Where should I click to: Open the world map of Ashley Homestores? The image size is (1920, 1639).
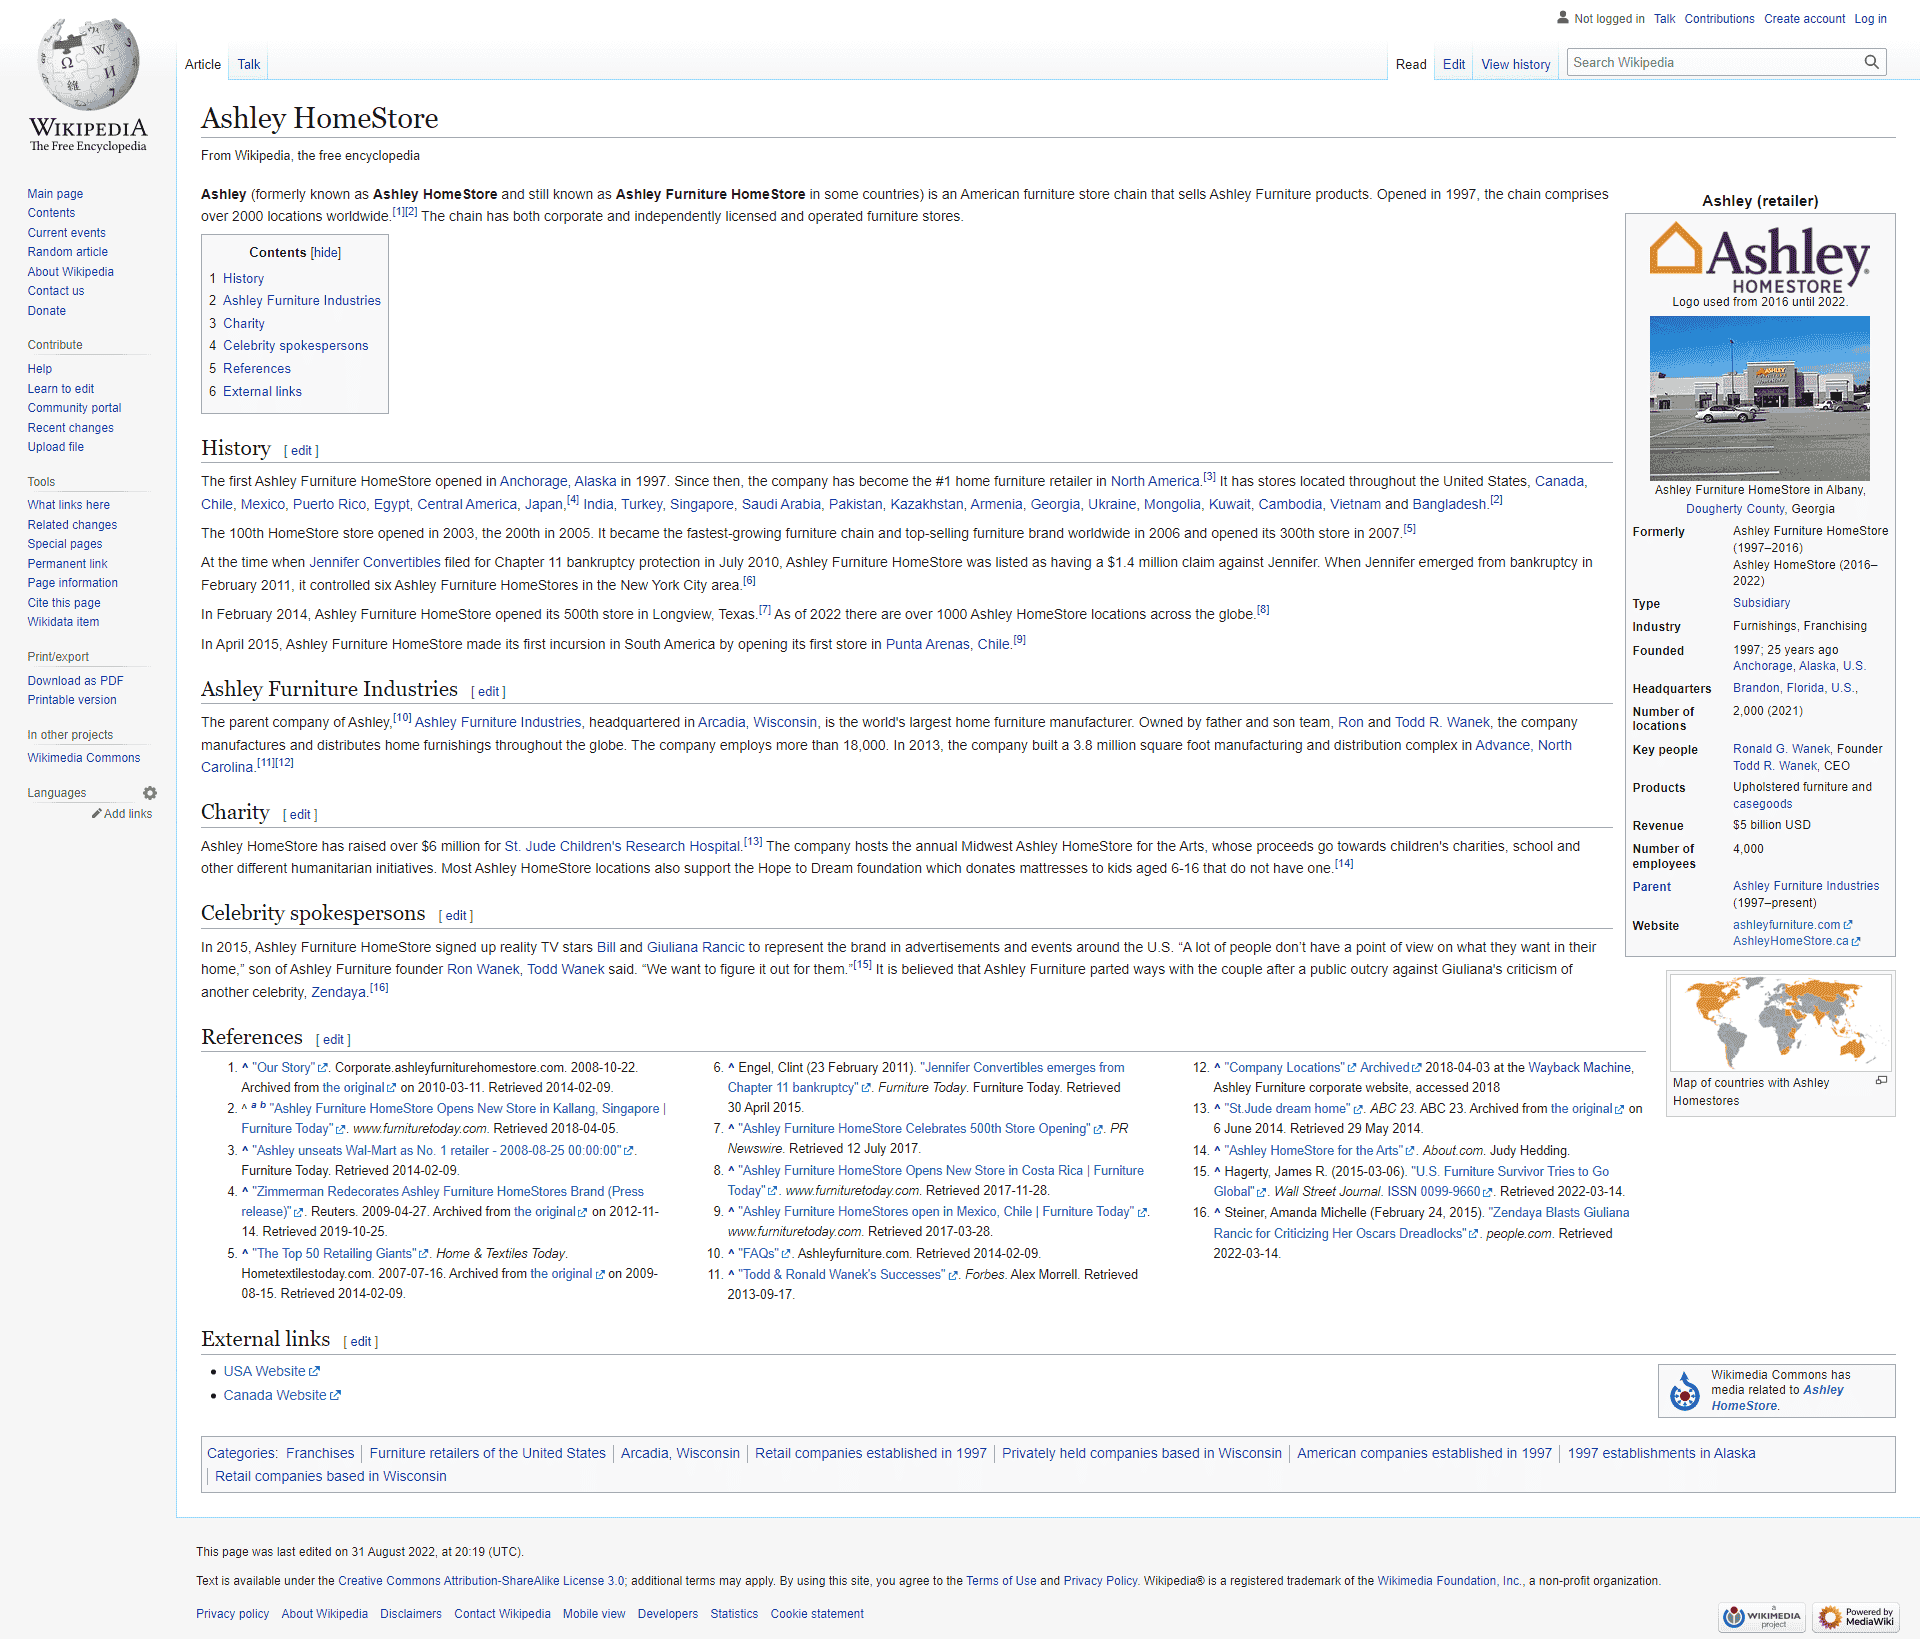[1780, 1022]
